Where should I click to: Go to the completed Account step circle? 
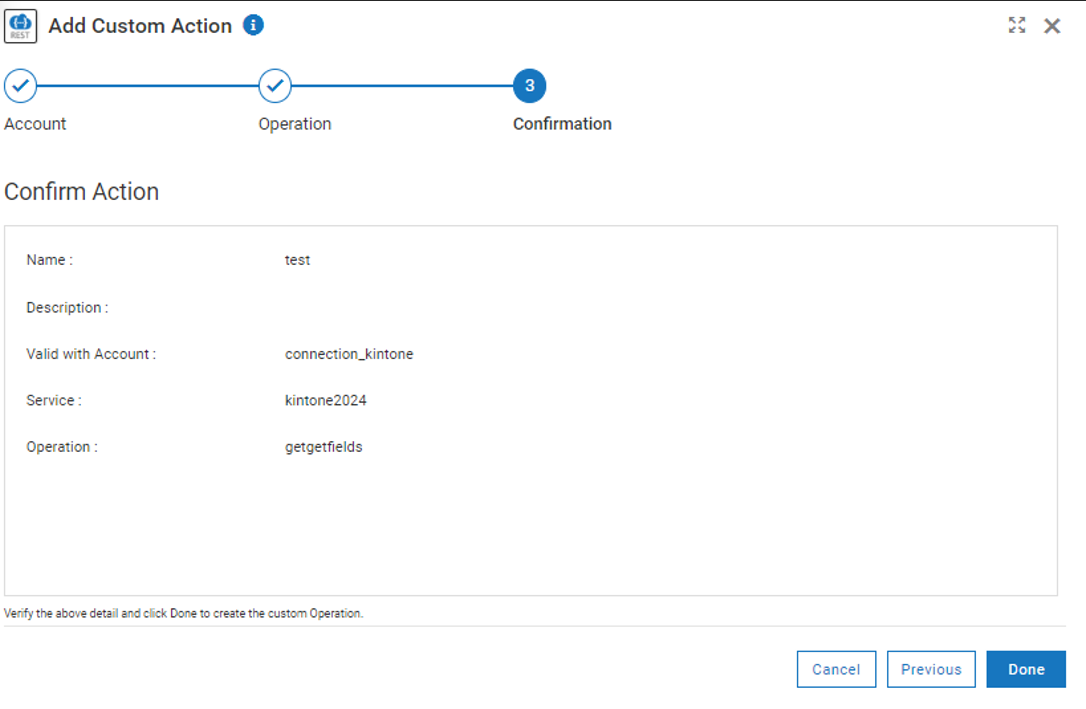point(20,86)
